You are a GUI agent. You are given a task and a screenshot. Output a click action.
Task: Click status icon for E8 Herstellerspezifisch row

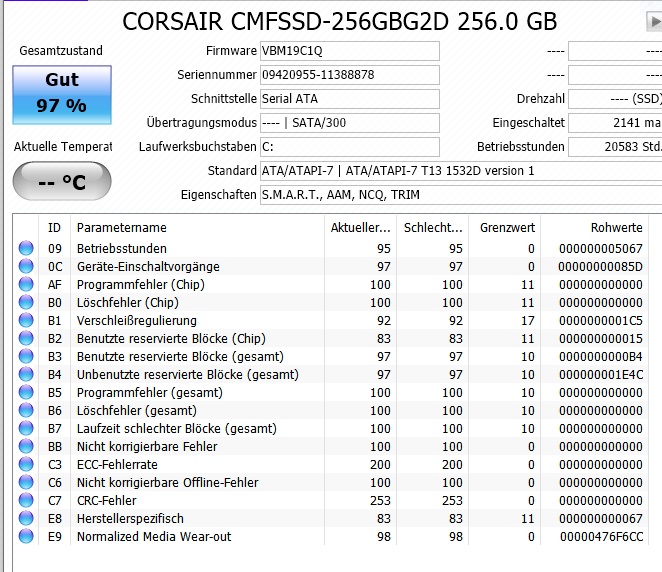pos(26,518)
